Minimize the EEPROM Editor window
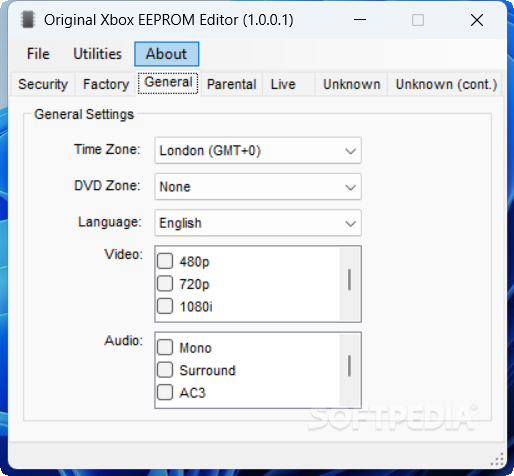 (360, 20)
